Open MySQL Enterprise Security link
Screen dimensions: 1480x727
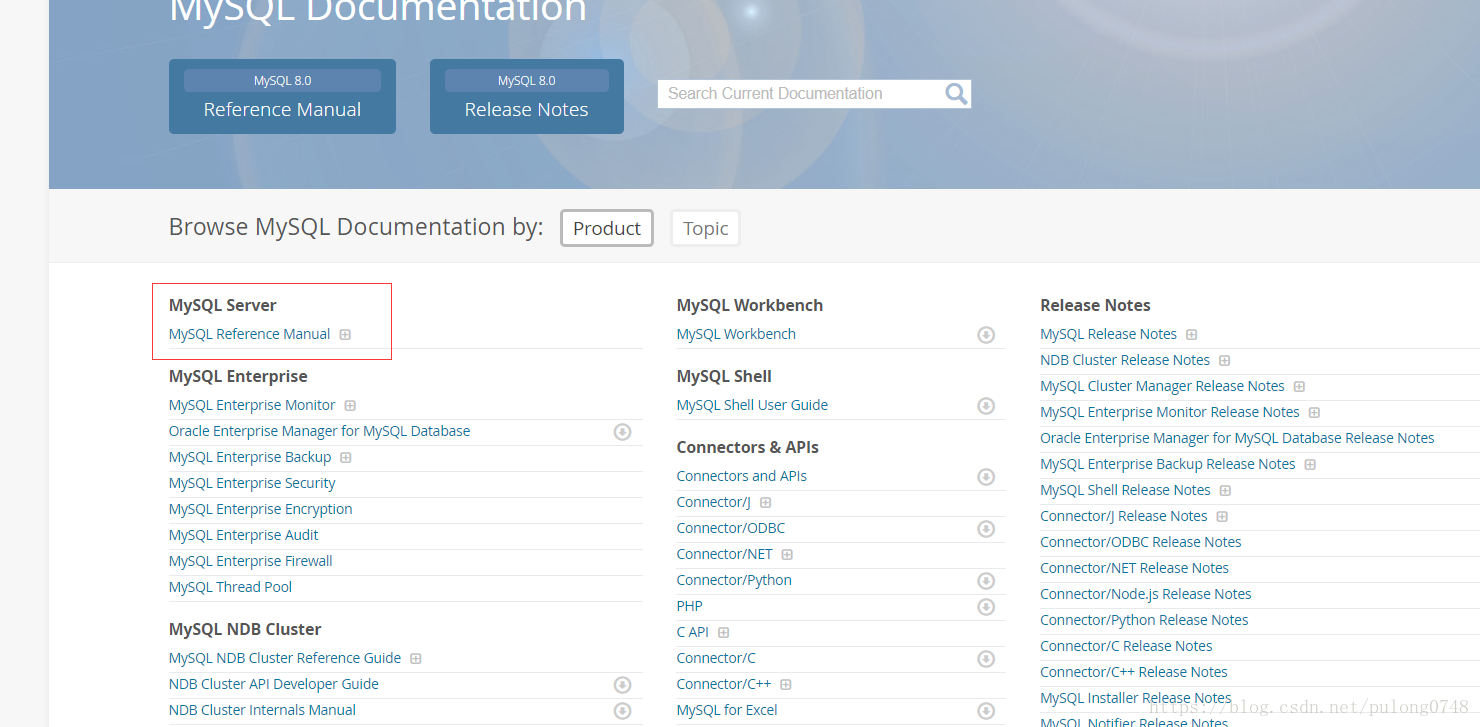pyautogui.click(x=252, y=483)
